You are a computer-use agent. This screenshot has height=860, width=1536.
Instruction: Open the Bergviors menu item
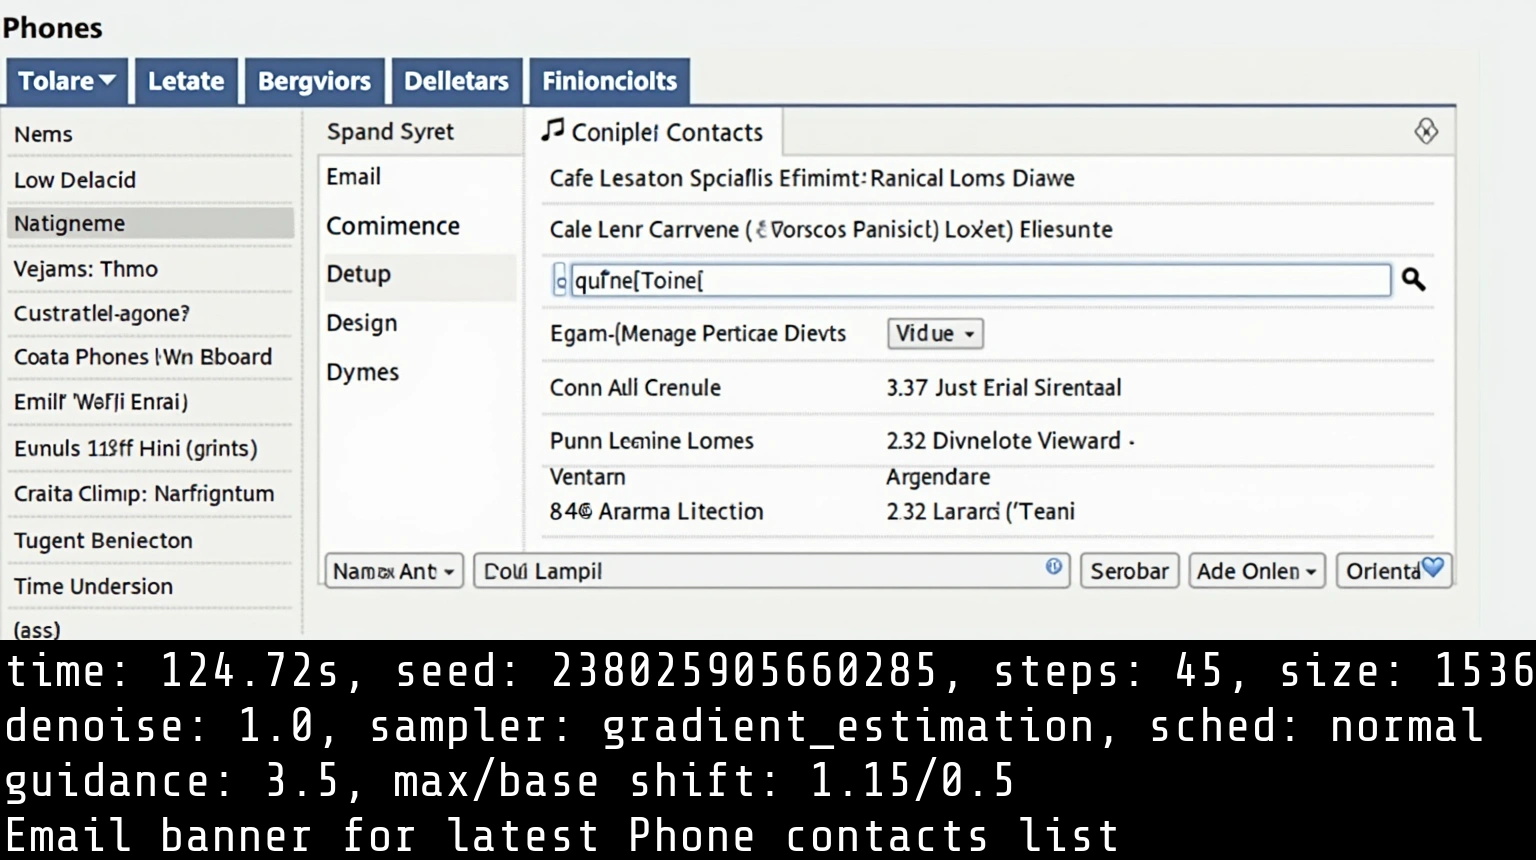click(x=314, y=81)
